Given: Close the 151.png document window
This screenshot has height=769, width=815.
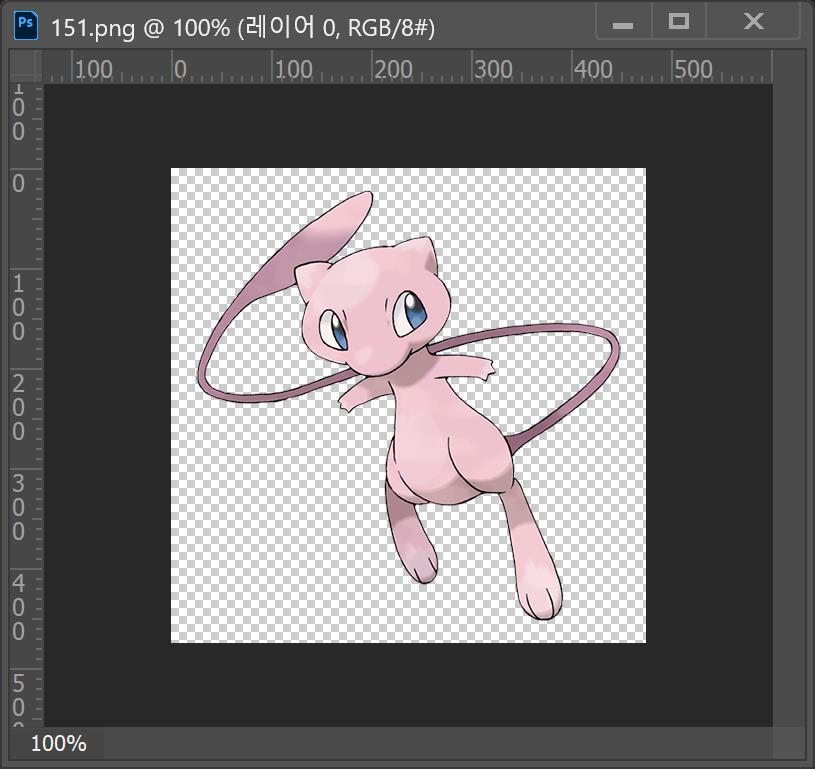Looking at the screenshot, I should click(x=753, y=23).
